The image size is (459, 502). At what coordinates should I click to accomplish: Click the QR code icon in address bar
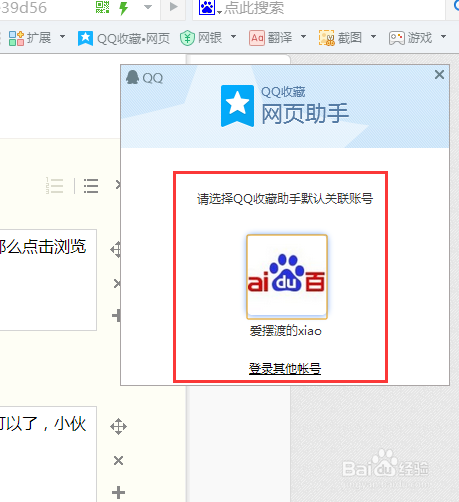coord(102,7)
